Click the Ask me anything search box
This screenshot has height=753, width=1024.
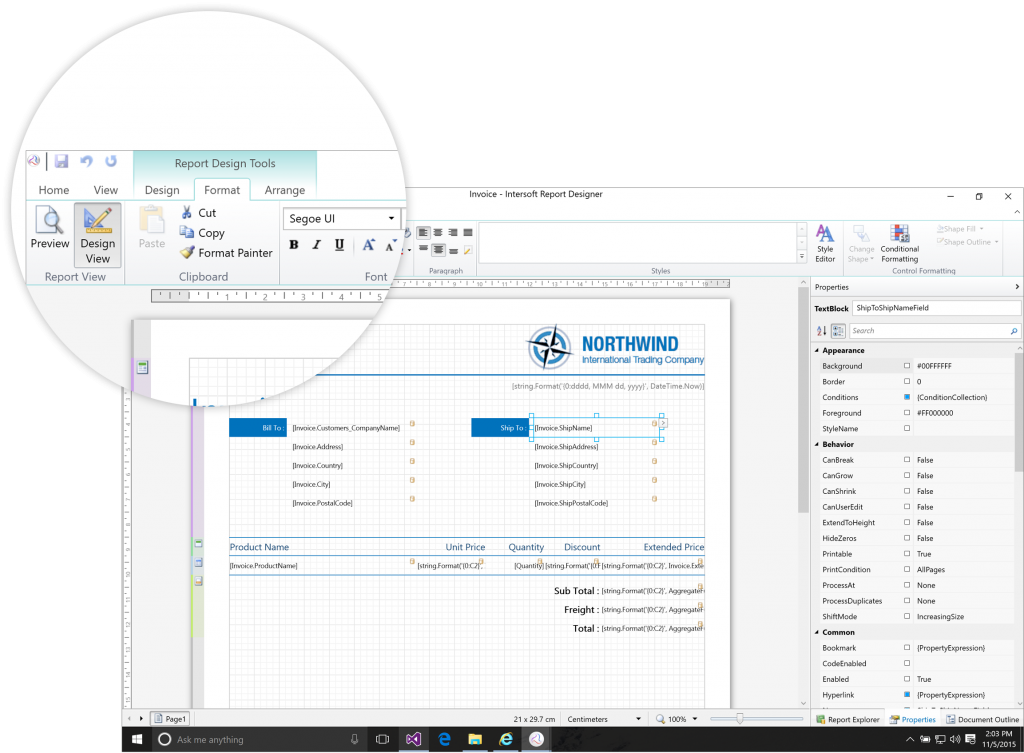tap(259, 739)
